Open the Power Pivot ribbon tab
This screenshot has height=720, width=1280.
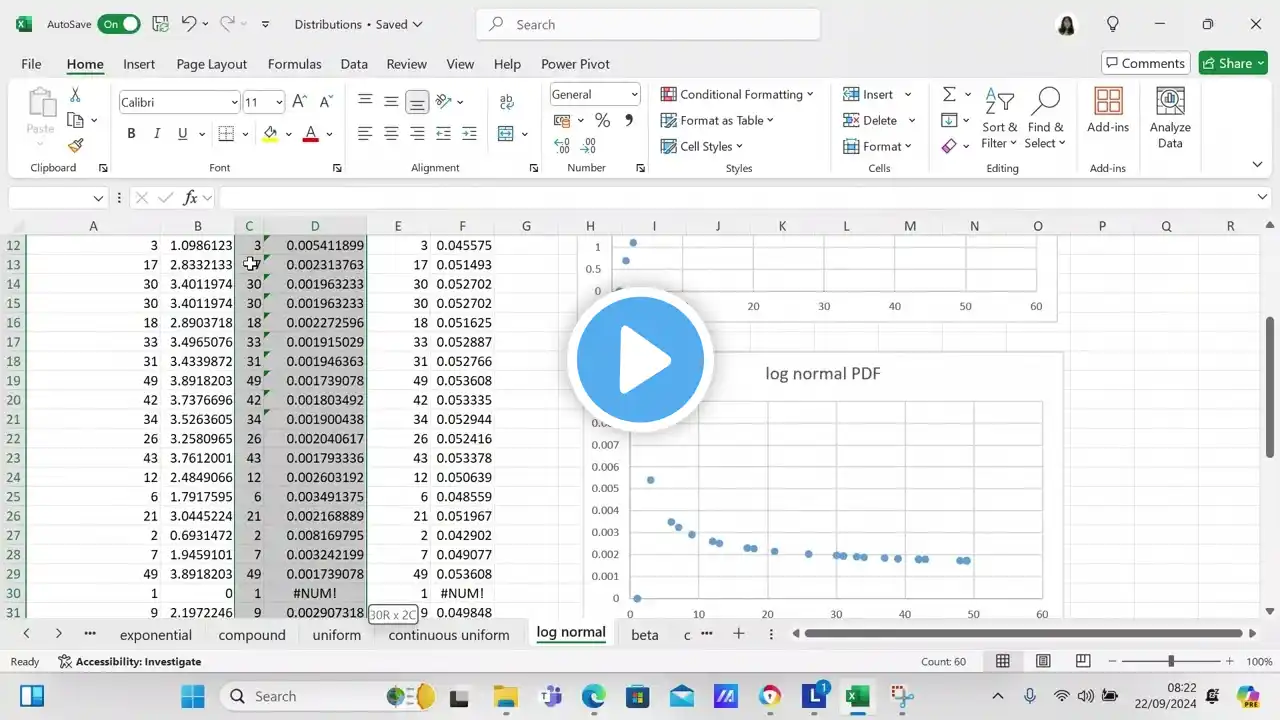click(575, 64)
